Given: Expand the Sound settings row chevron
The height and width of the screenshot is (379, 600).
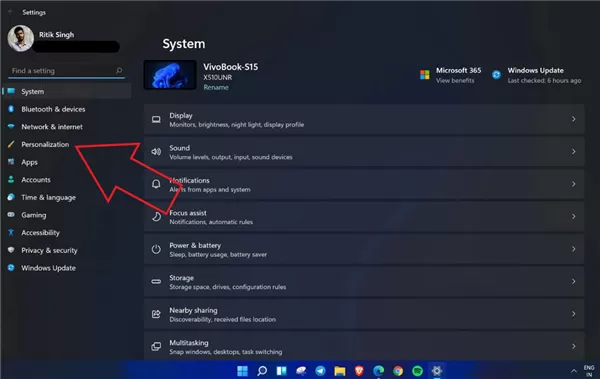Looking at the screenshot, I should pyautogui.click(x=574, y=152).
